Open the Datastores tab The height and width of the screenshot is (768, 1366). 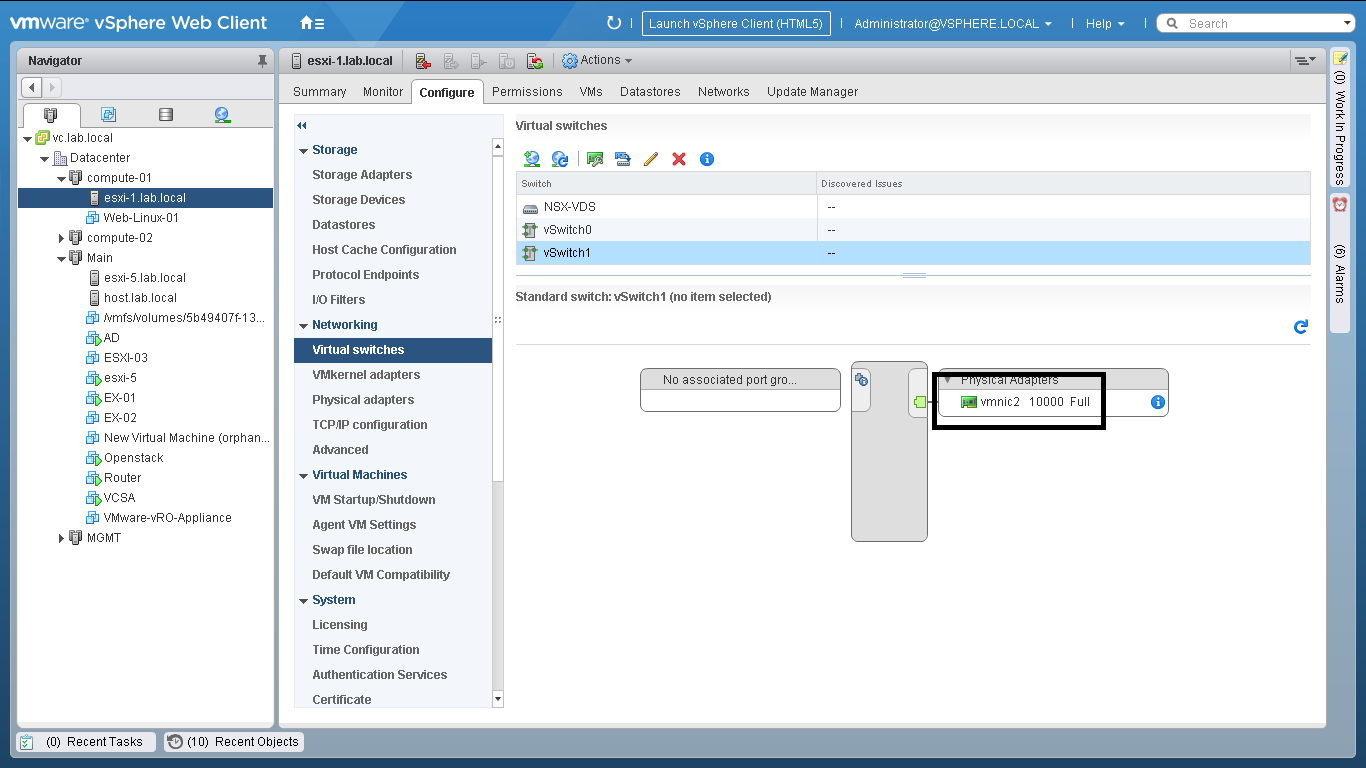tap(650, 92)
